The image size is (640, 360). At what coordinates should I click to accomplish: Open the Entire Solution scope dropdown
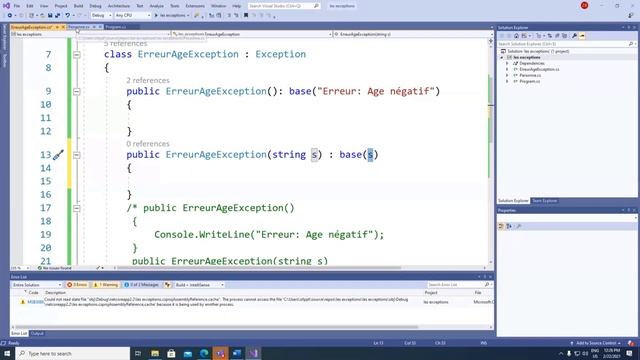pos(36,284)
